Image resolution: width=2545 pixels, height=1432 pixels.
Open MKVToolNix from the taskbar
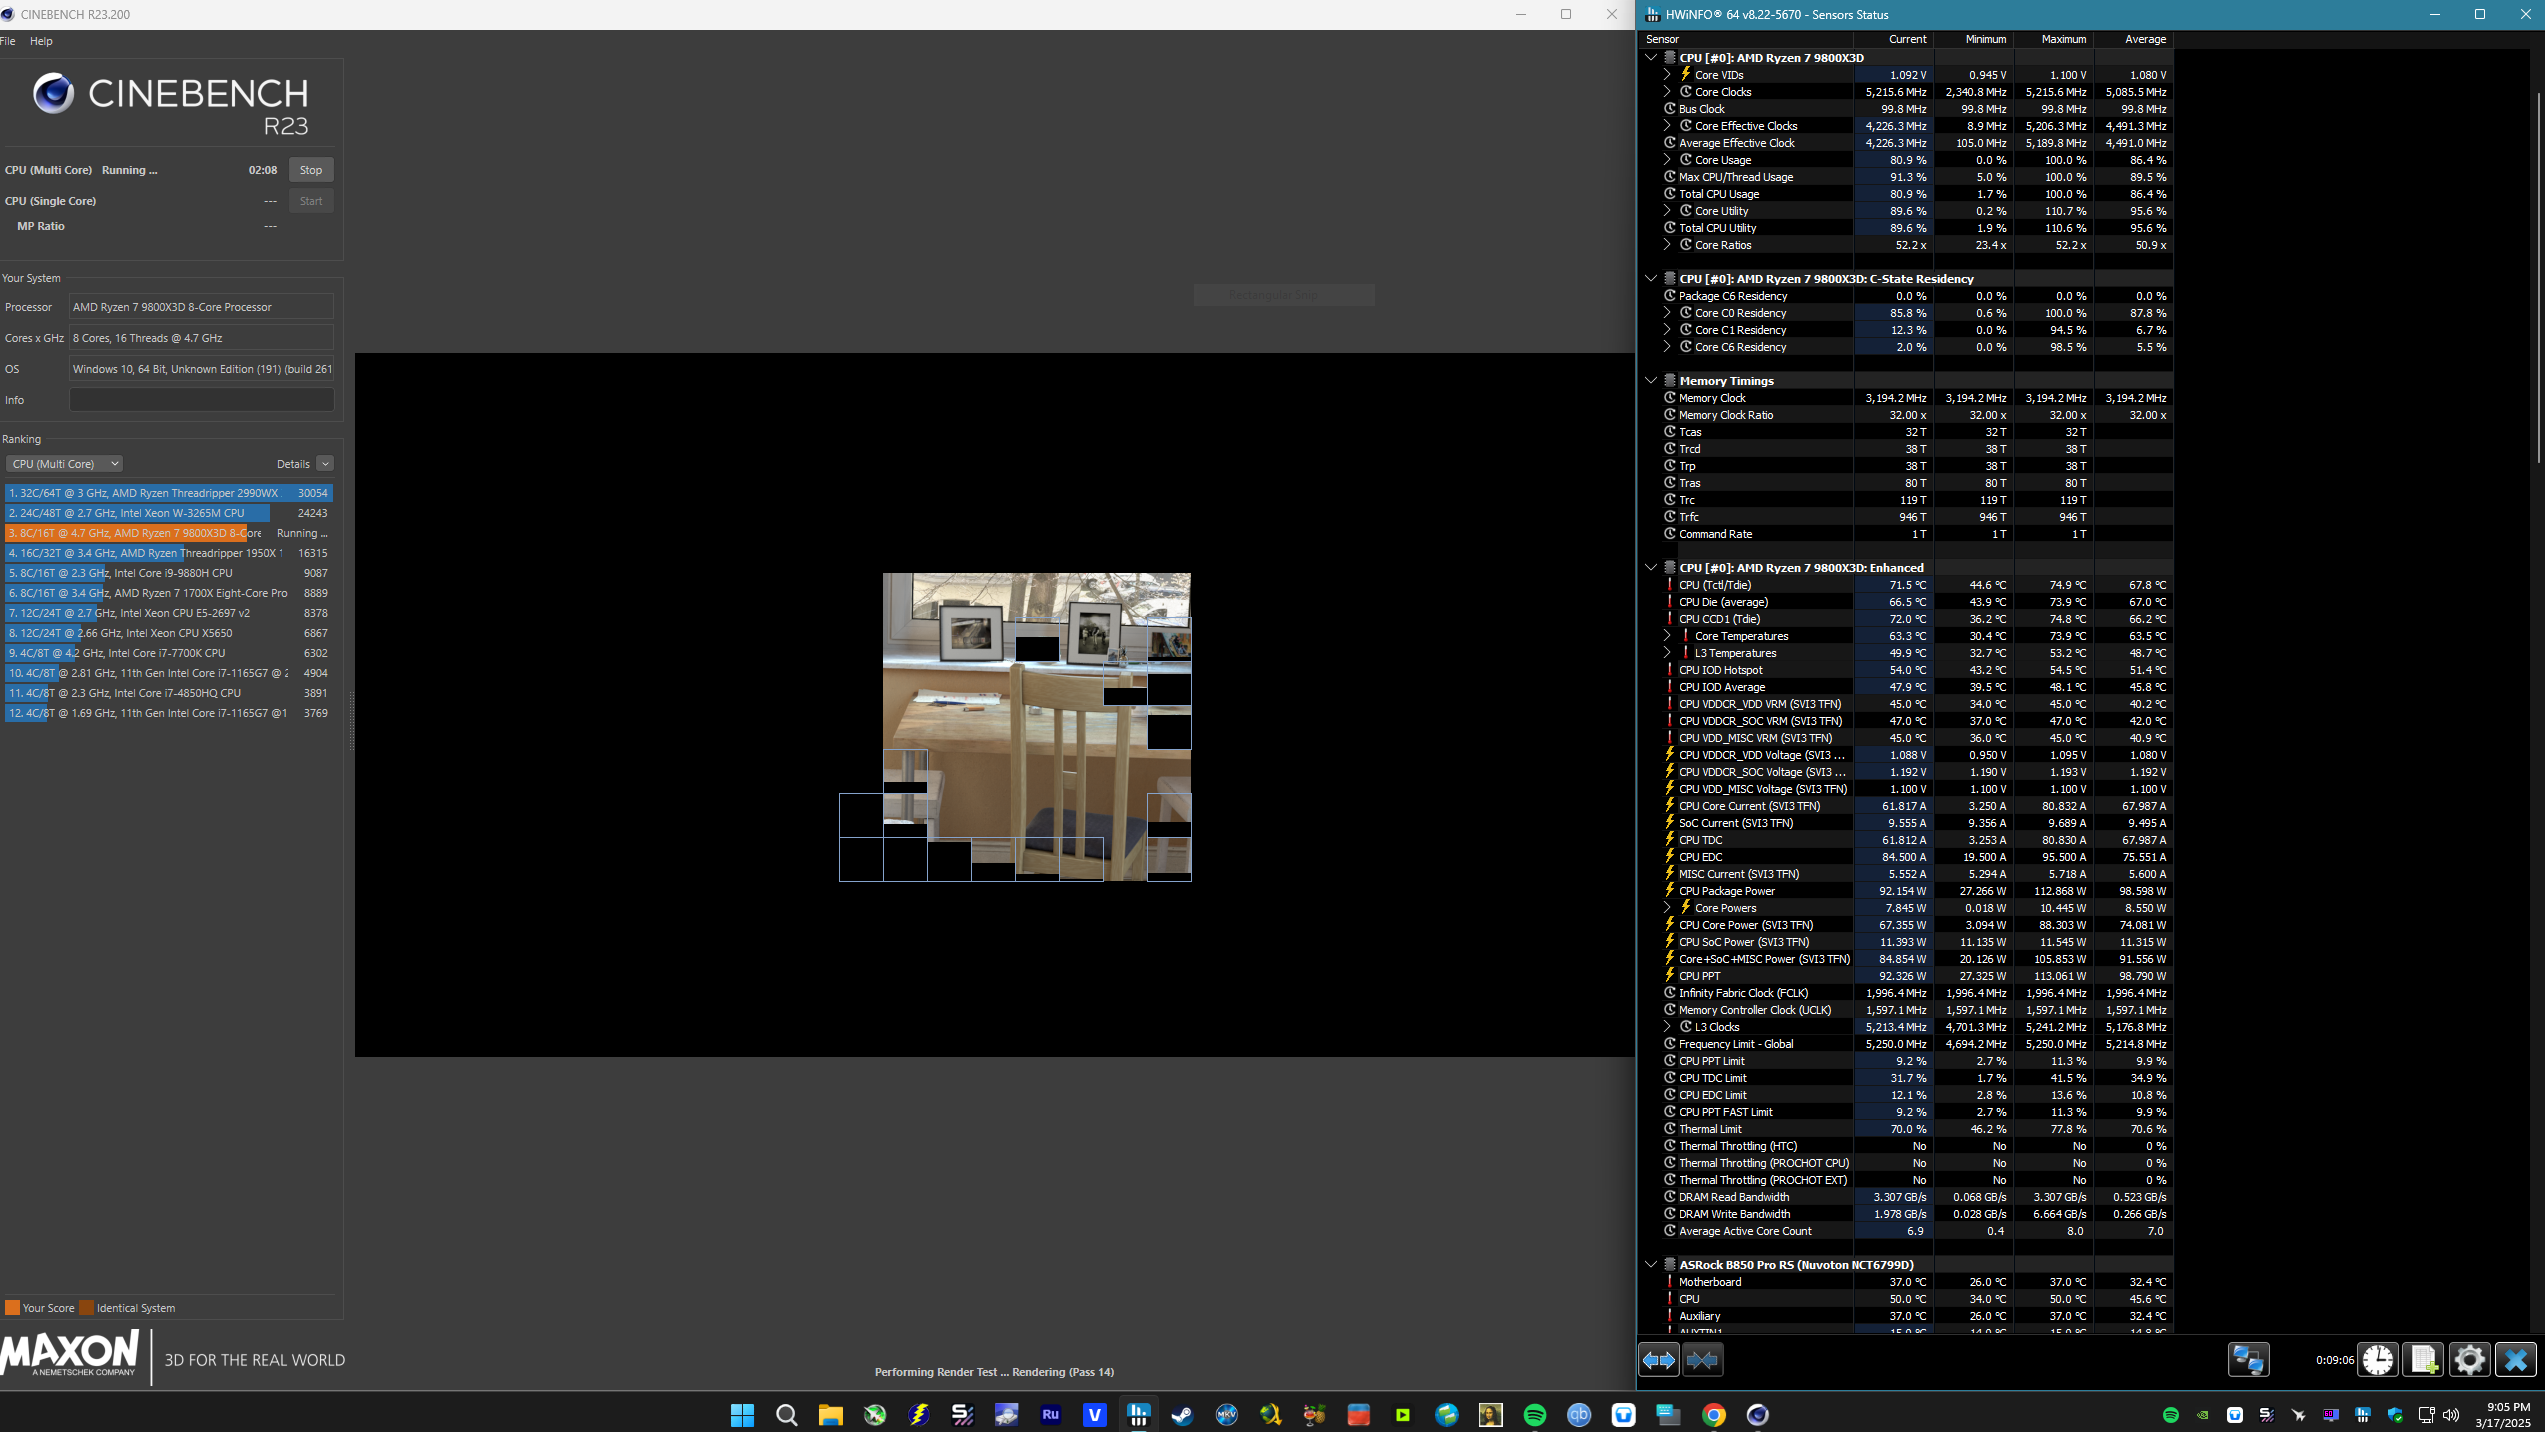click(x=1226, y=1414)
